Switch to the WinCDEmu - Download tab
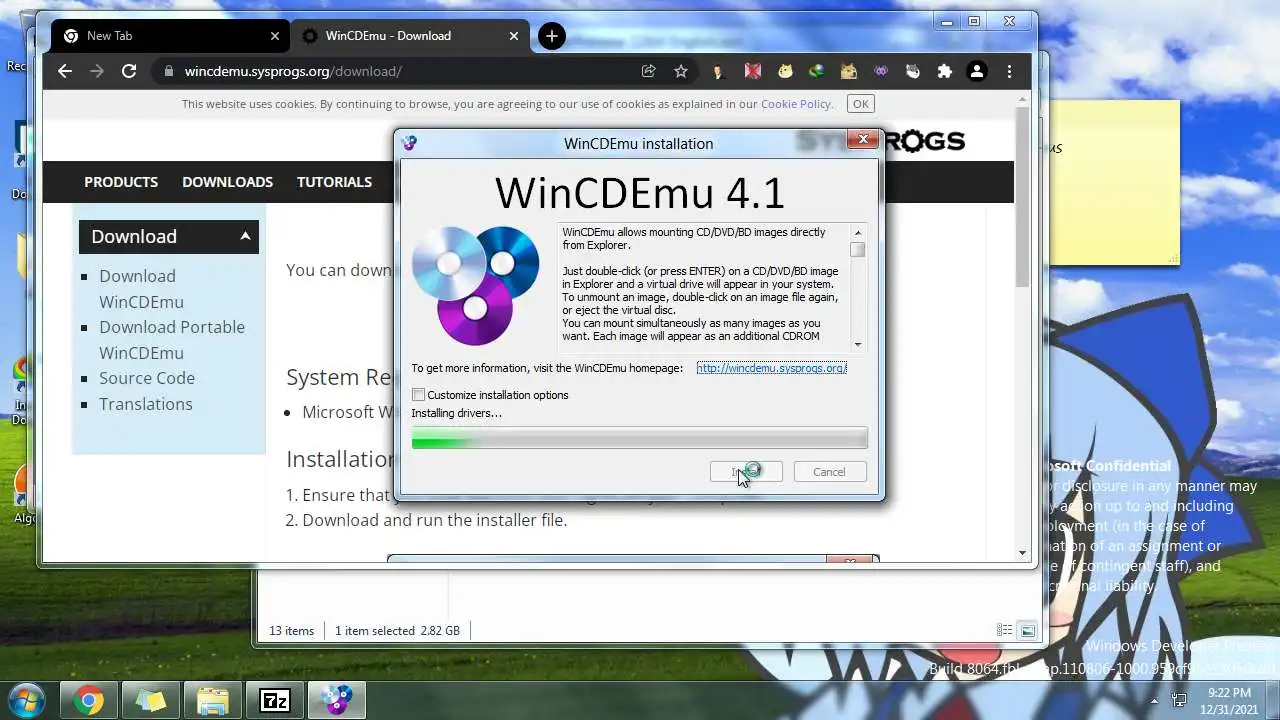The width and height of the screenshot is (1280, 720). (x=410, y=36)
